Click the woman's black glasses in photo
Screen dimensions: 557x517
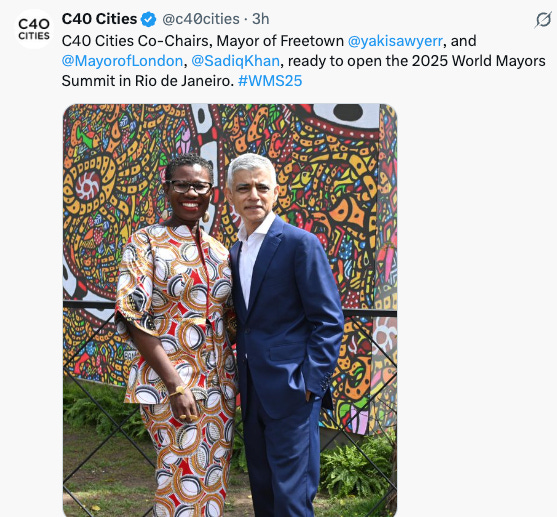click(x=189, y=187)
